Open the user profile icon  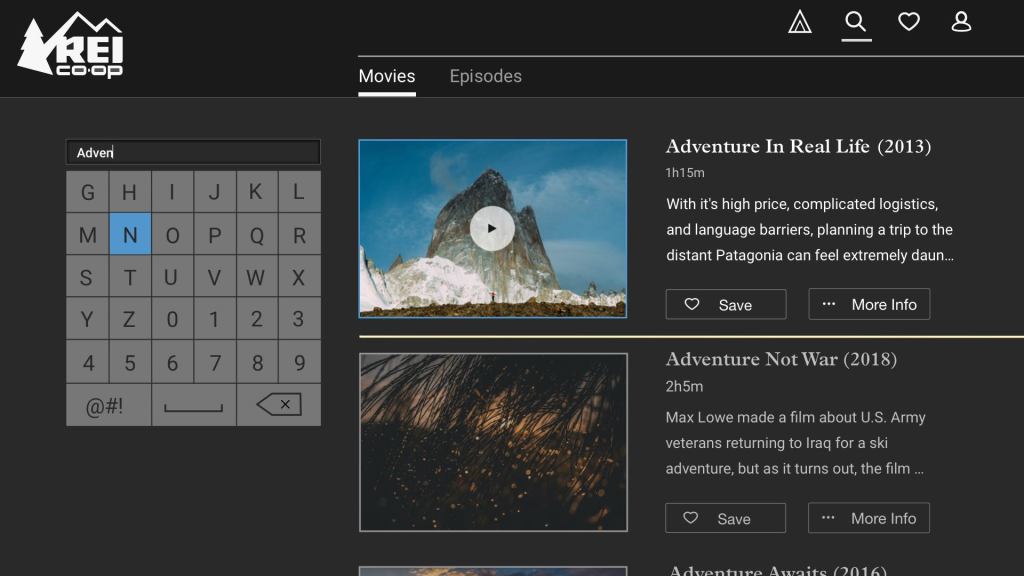961,22
